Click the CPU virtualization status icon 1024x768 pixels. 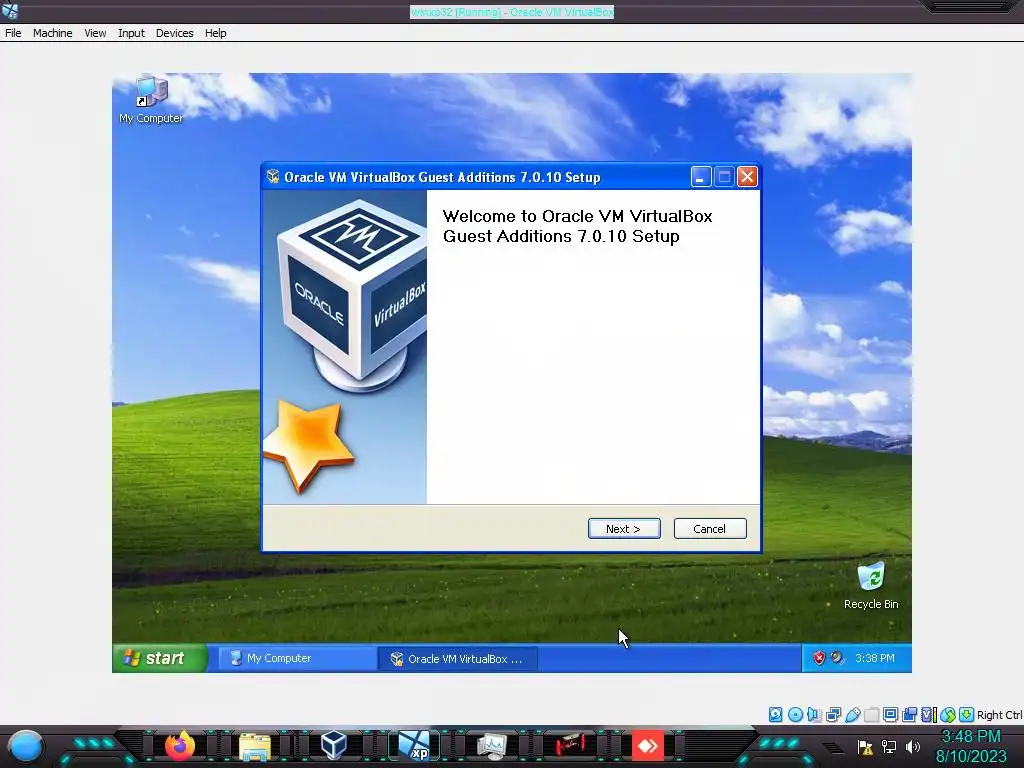[x=929, y=714]
